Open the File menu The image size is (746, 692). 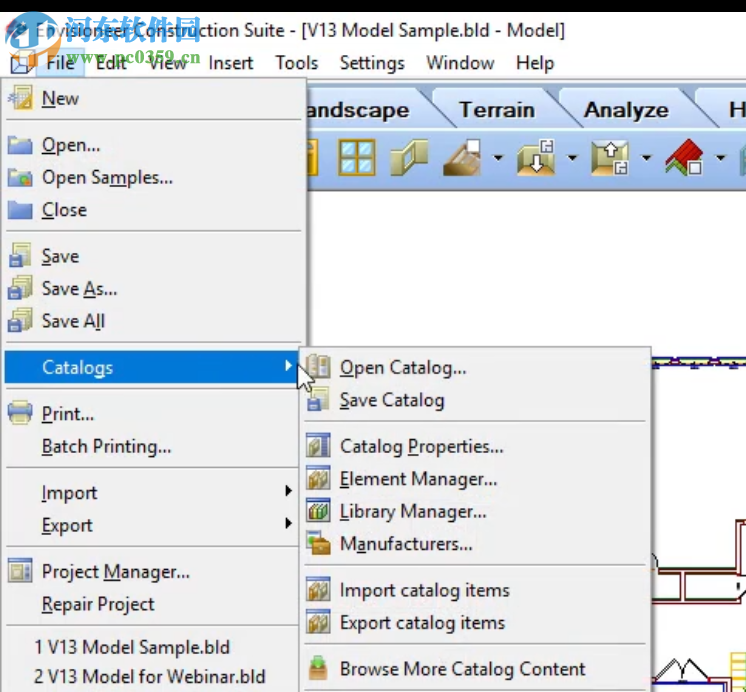60,62
